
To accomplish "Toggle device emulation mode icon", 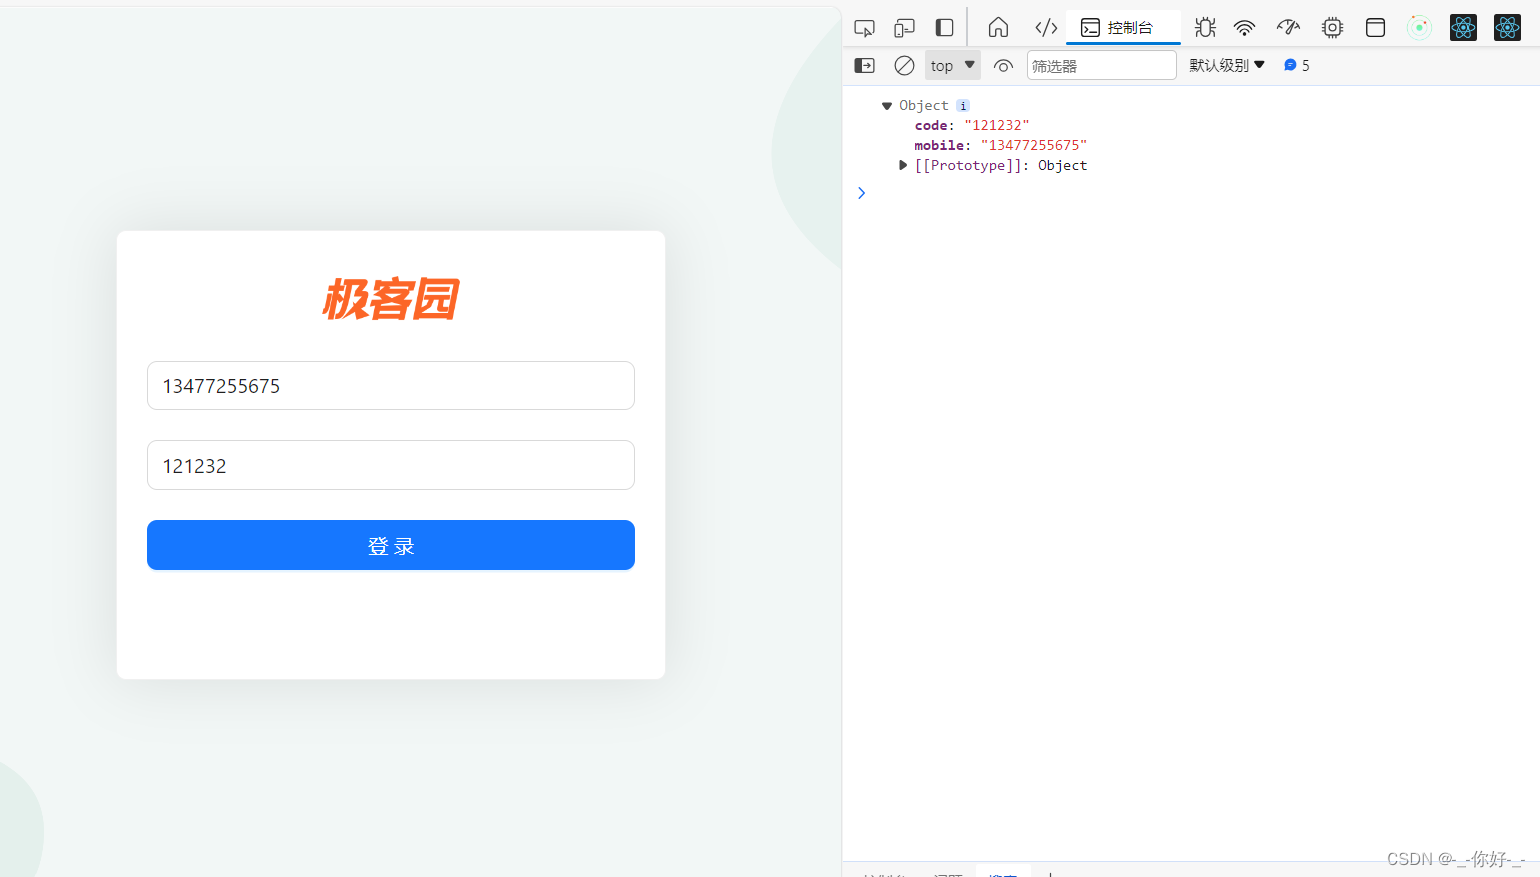I will coord(904,28).
